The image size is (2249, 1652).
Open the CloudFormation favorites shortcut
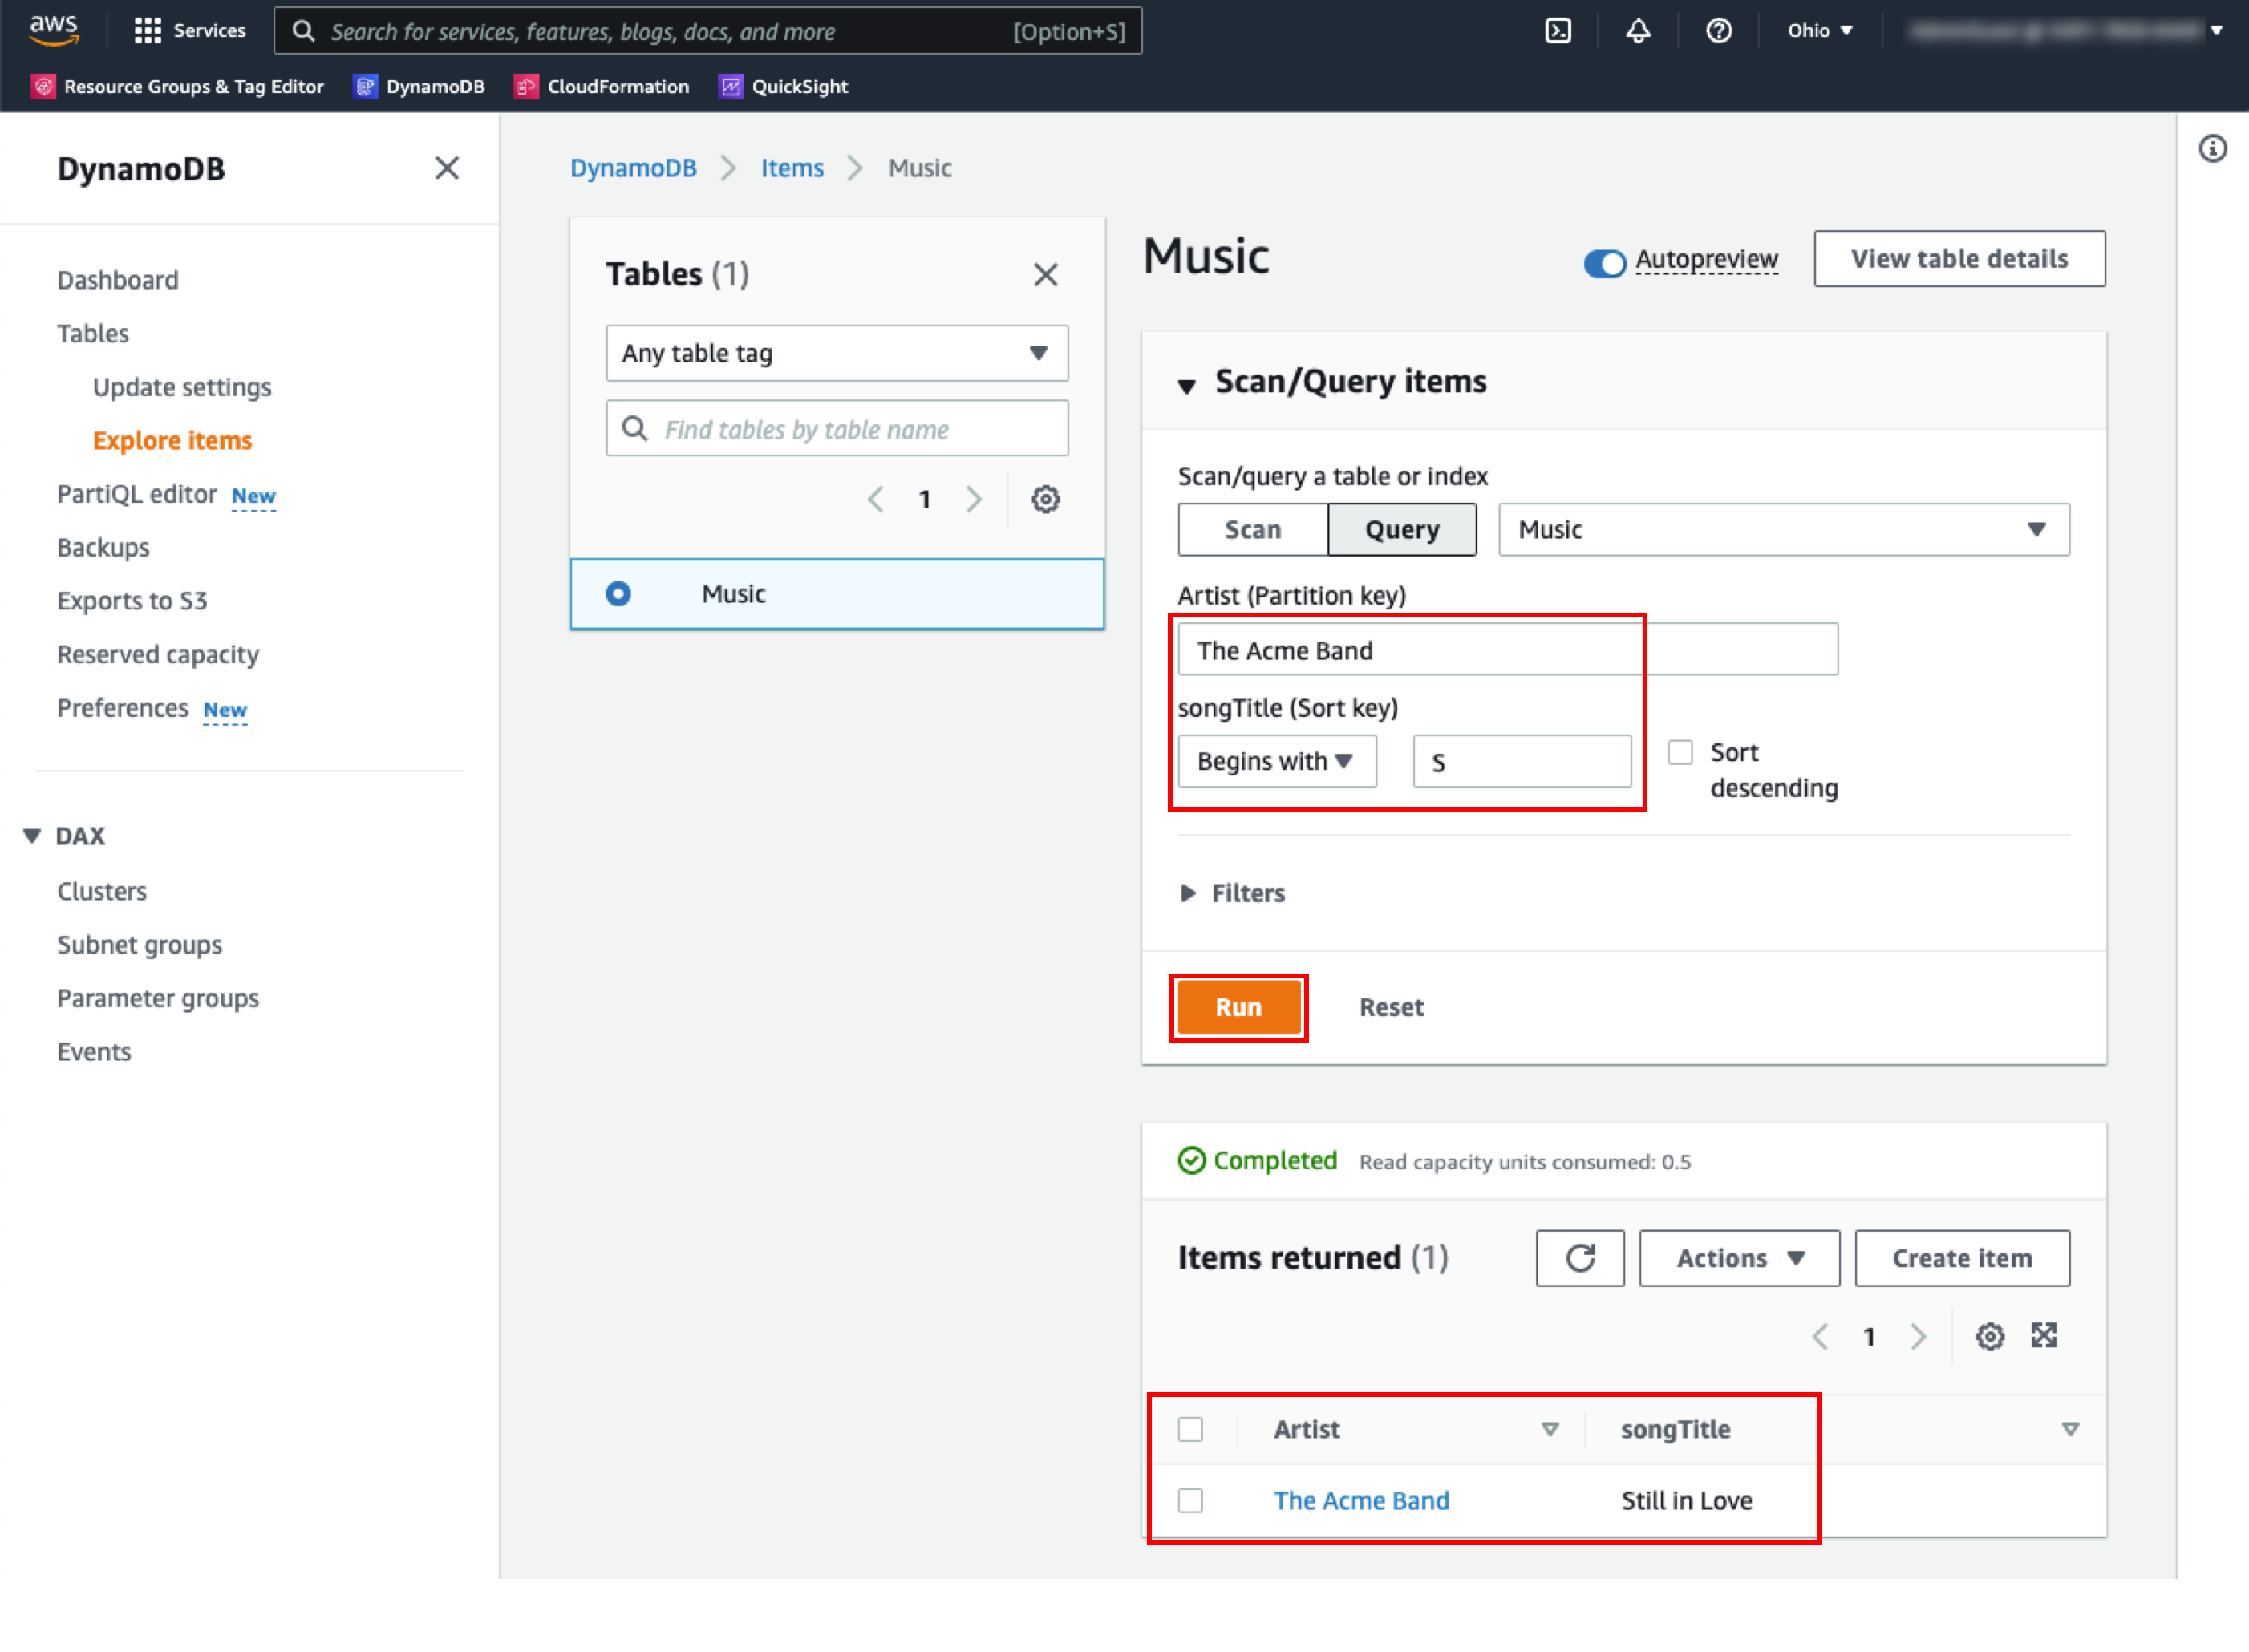[602, 86]
